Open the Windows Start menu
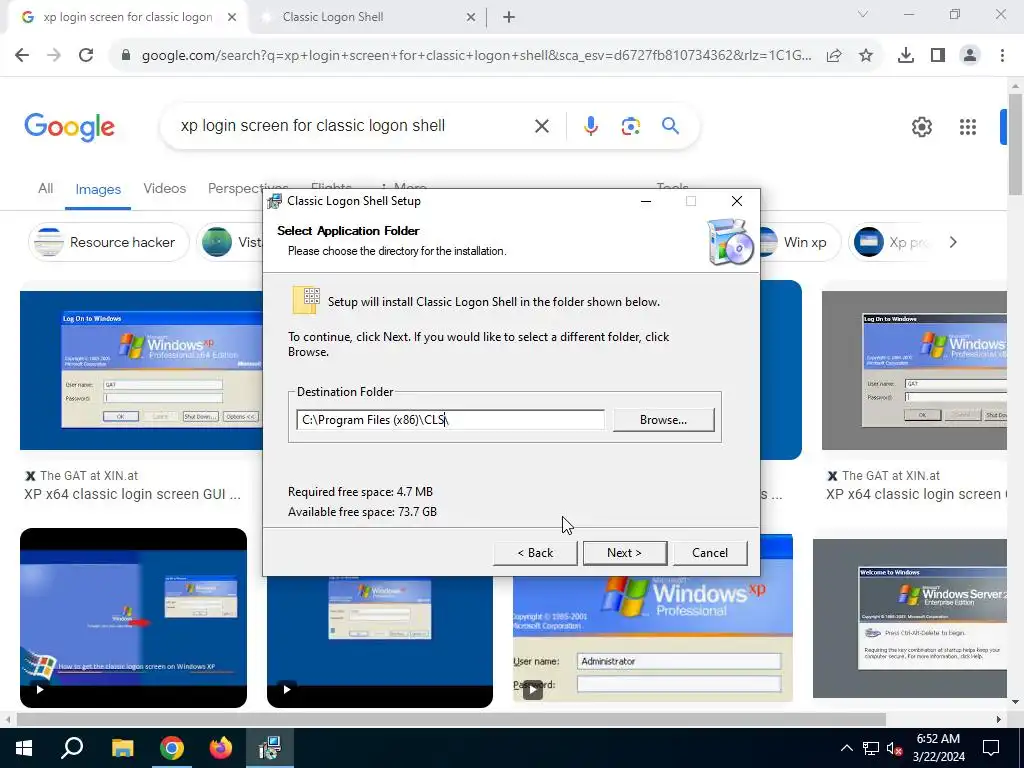1024x768 pixels. [24, 748]
